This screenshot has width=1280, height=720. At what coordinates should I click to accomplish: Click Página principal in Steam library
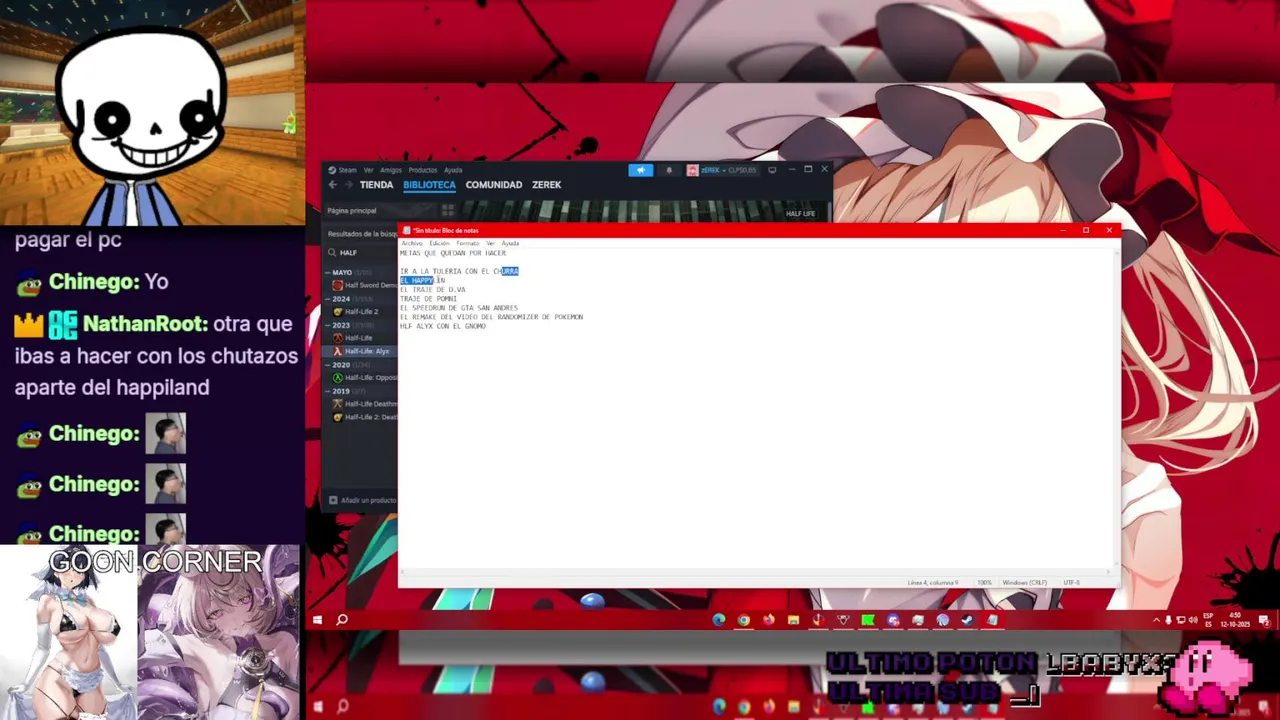tap(351, 211)
